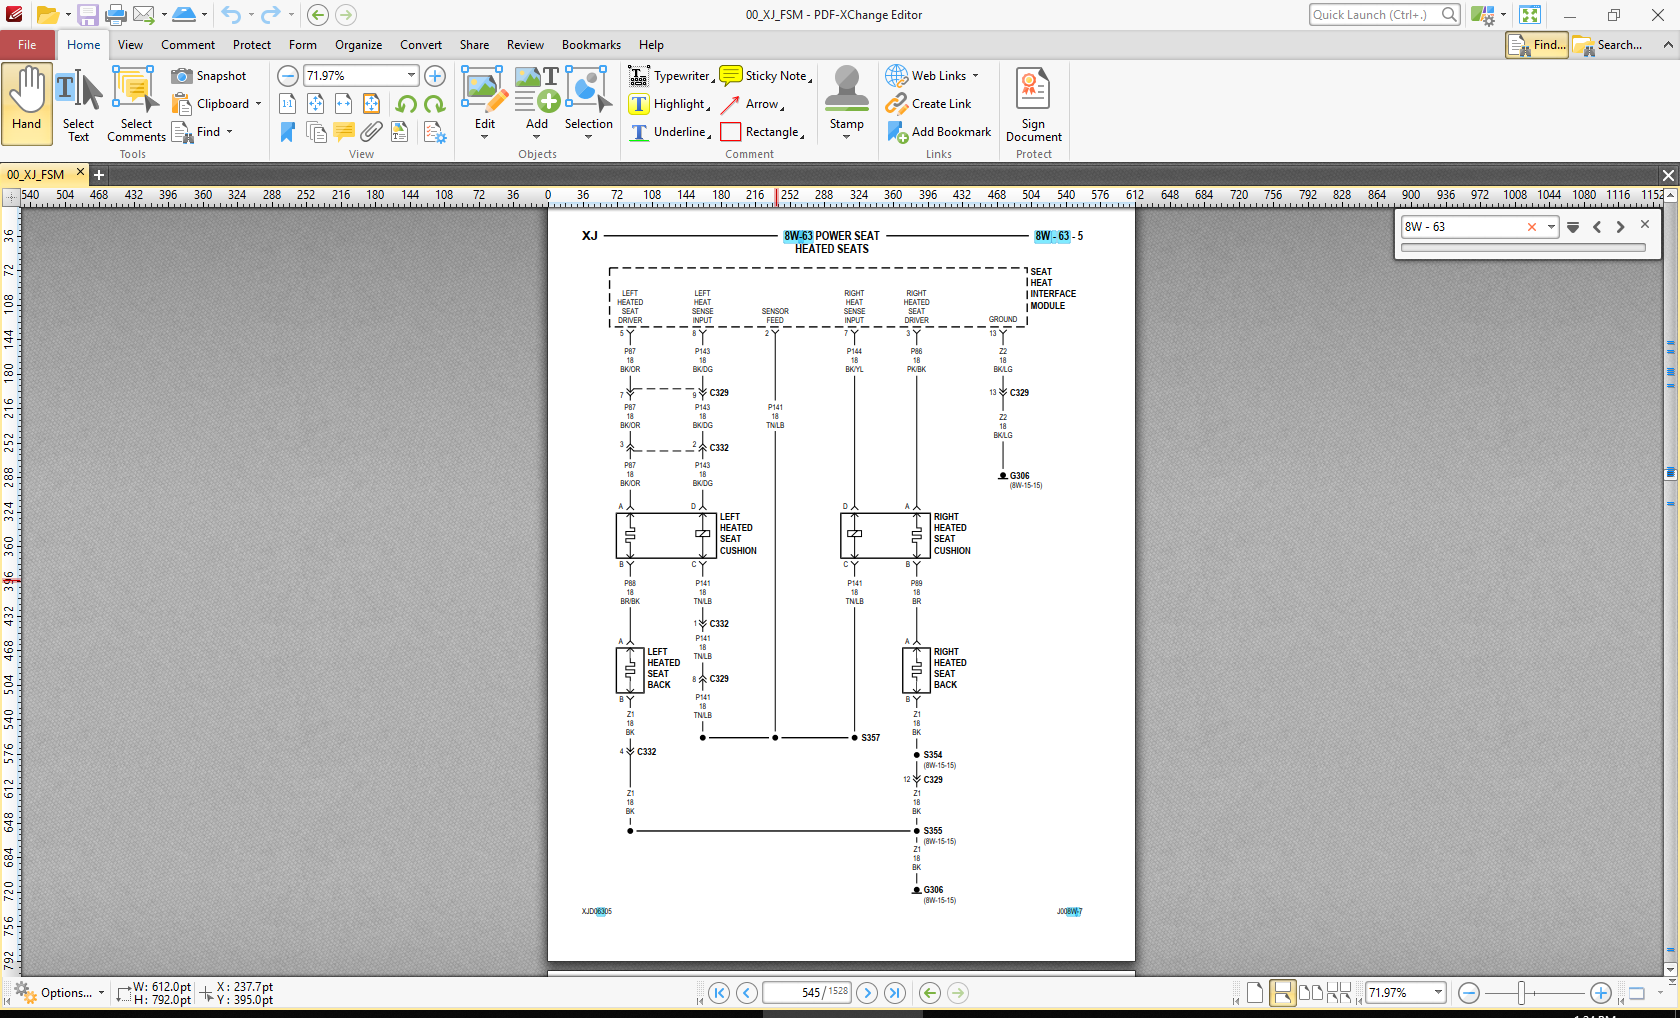Rotate the page view clockwise
The width and height of the screenshot is (1680, 1018).
click(x=434, y=104)
